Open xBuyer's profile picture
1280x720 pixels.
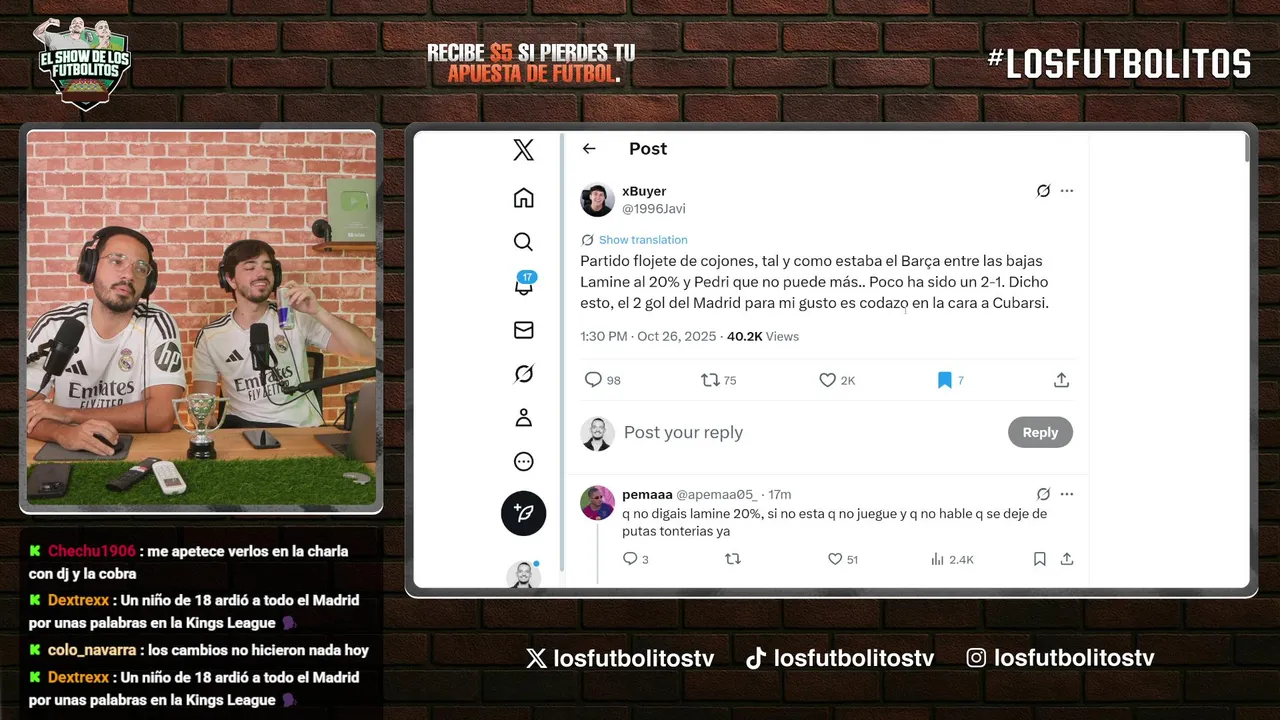pos(597,200)
